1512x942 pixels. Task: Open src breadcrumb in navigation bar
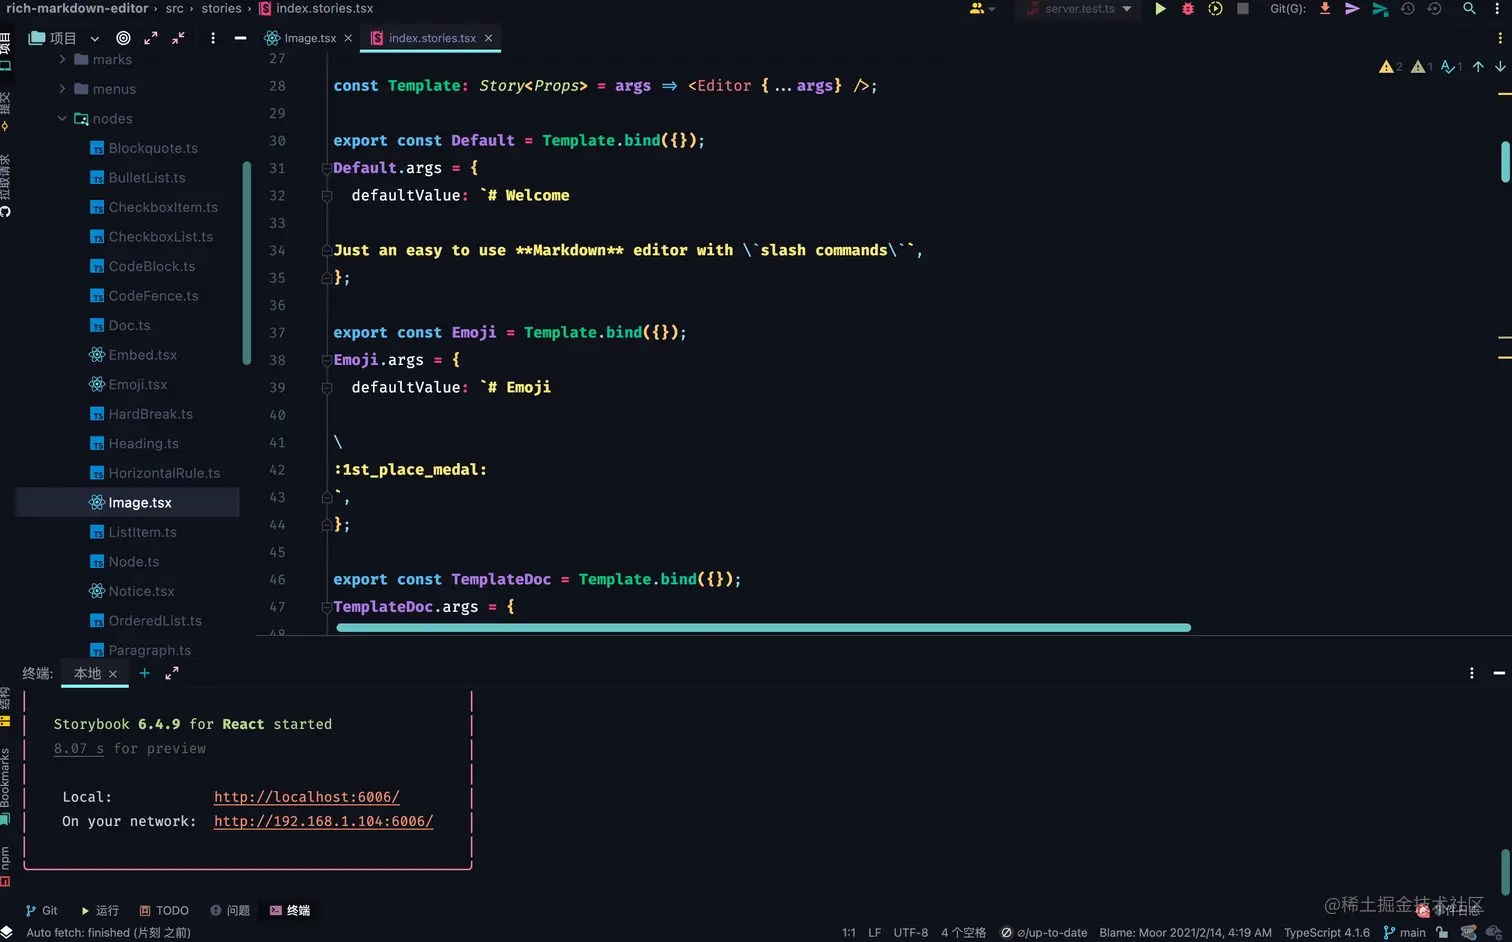(175, 9)
